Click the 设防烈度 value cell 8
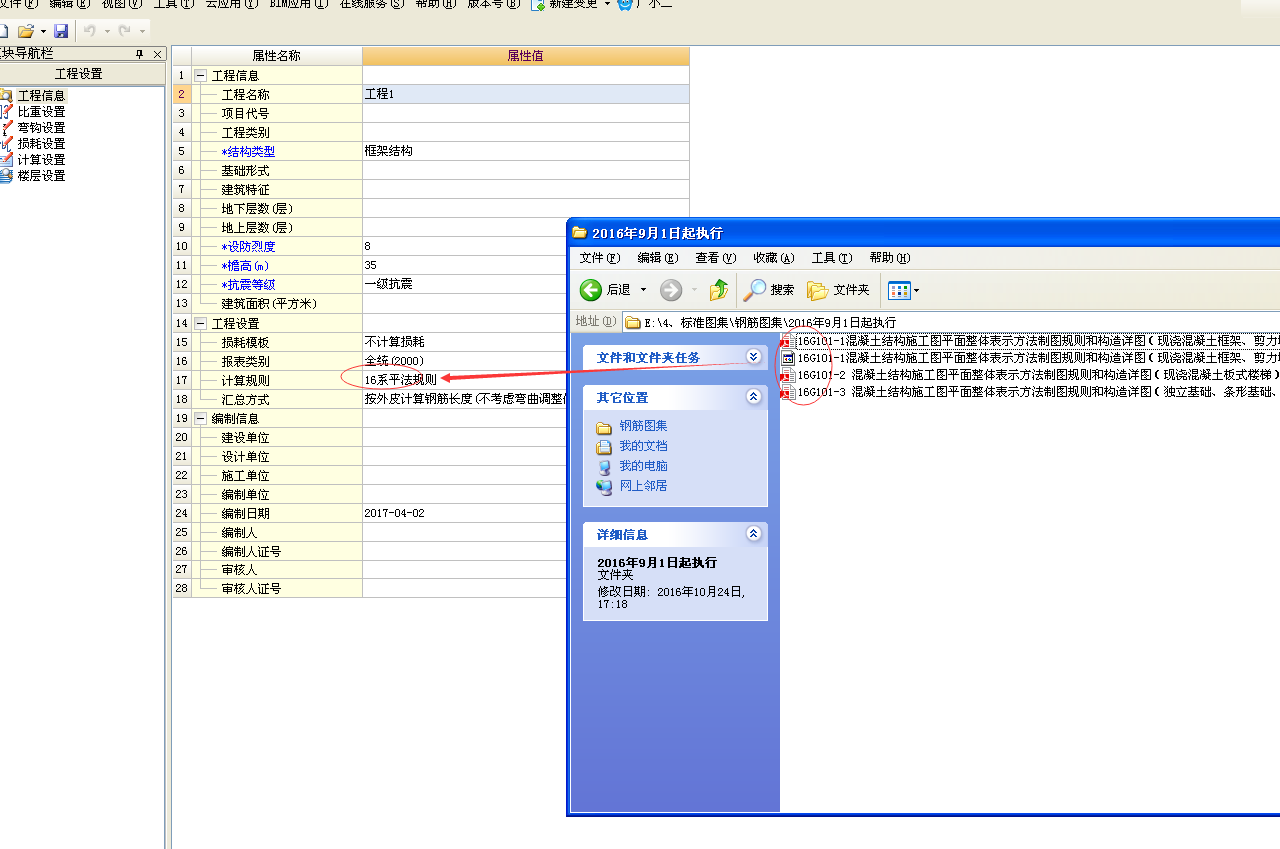Viewport: 1280px width, 849px height. (x=465, y=246)
